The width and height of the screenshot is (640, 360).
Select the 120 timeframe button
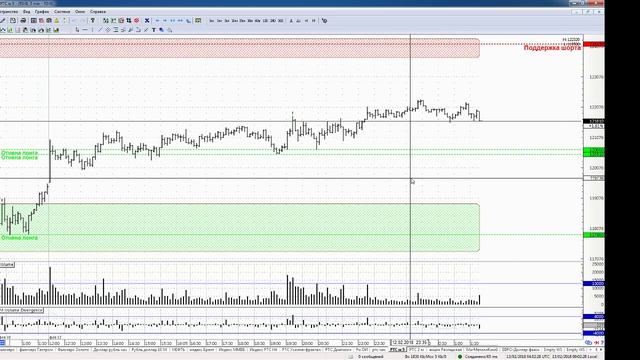(x=265, y=20)
